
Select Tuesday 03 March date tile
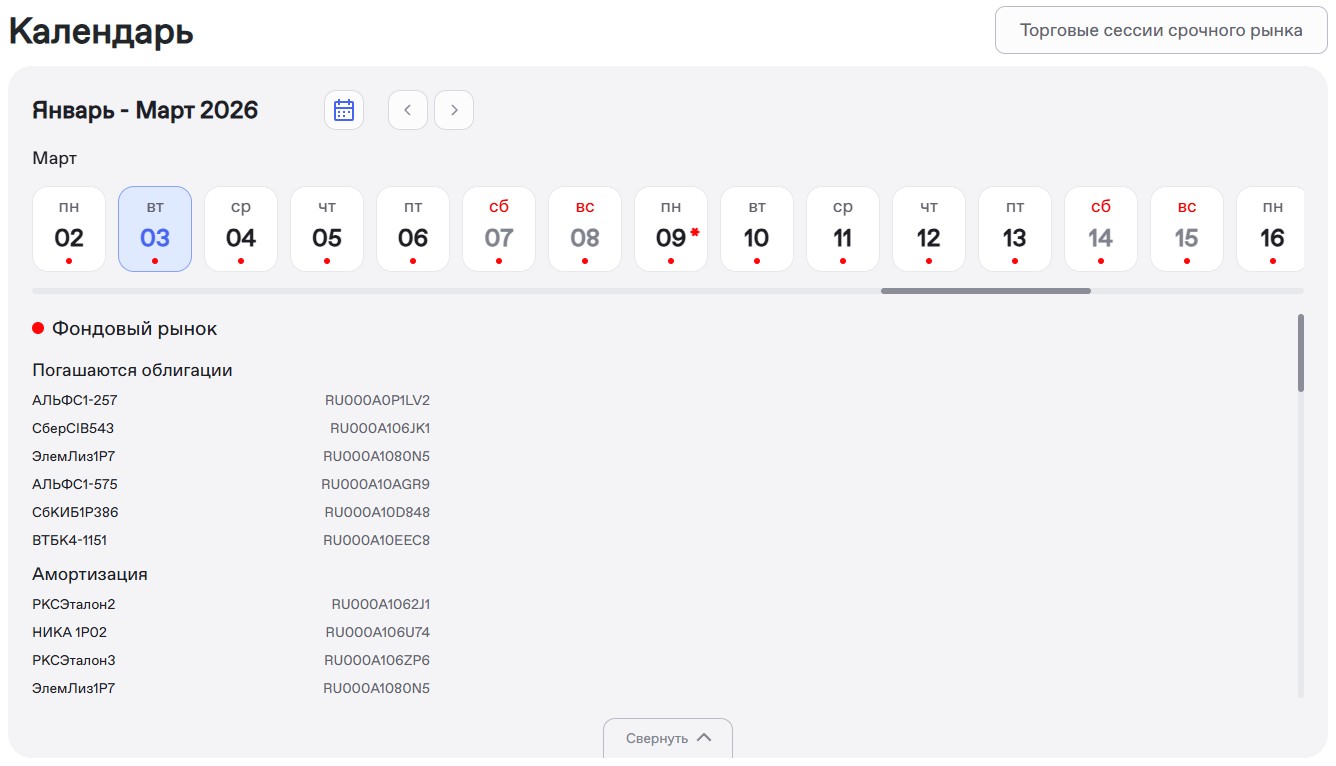tap(155, 229)
